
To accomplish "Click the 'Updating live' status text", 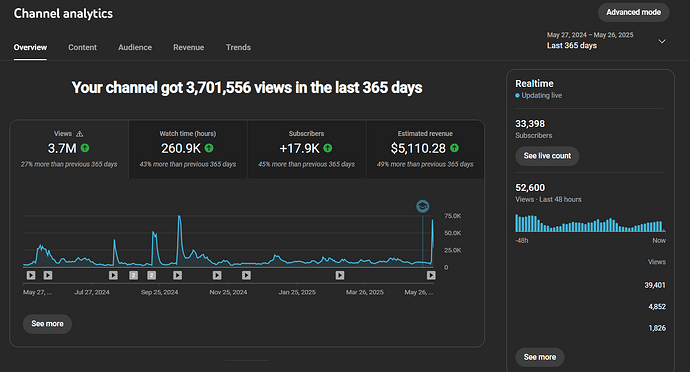I will pyautogui.click(x=541, y=96).
